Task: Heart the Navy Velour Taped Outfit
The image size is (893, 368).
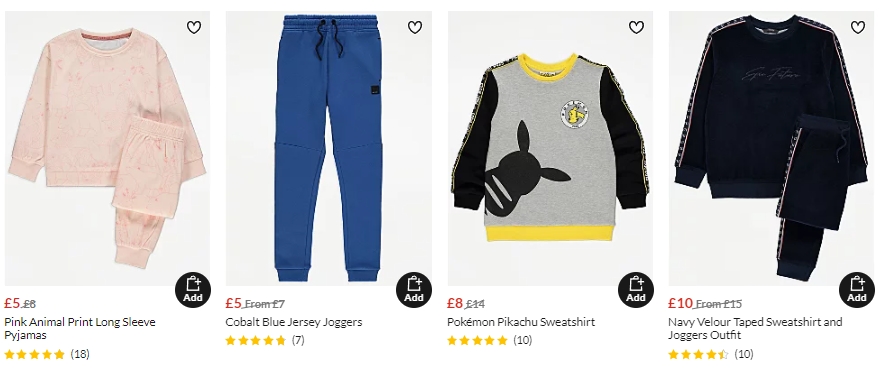Action: coord(858,27)
